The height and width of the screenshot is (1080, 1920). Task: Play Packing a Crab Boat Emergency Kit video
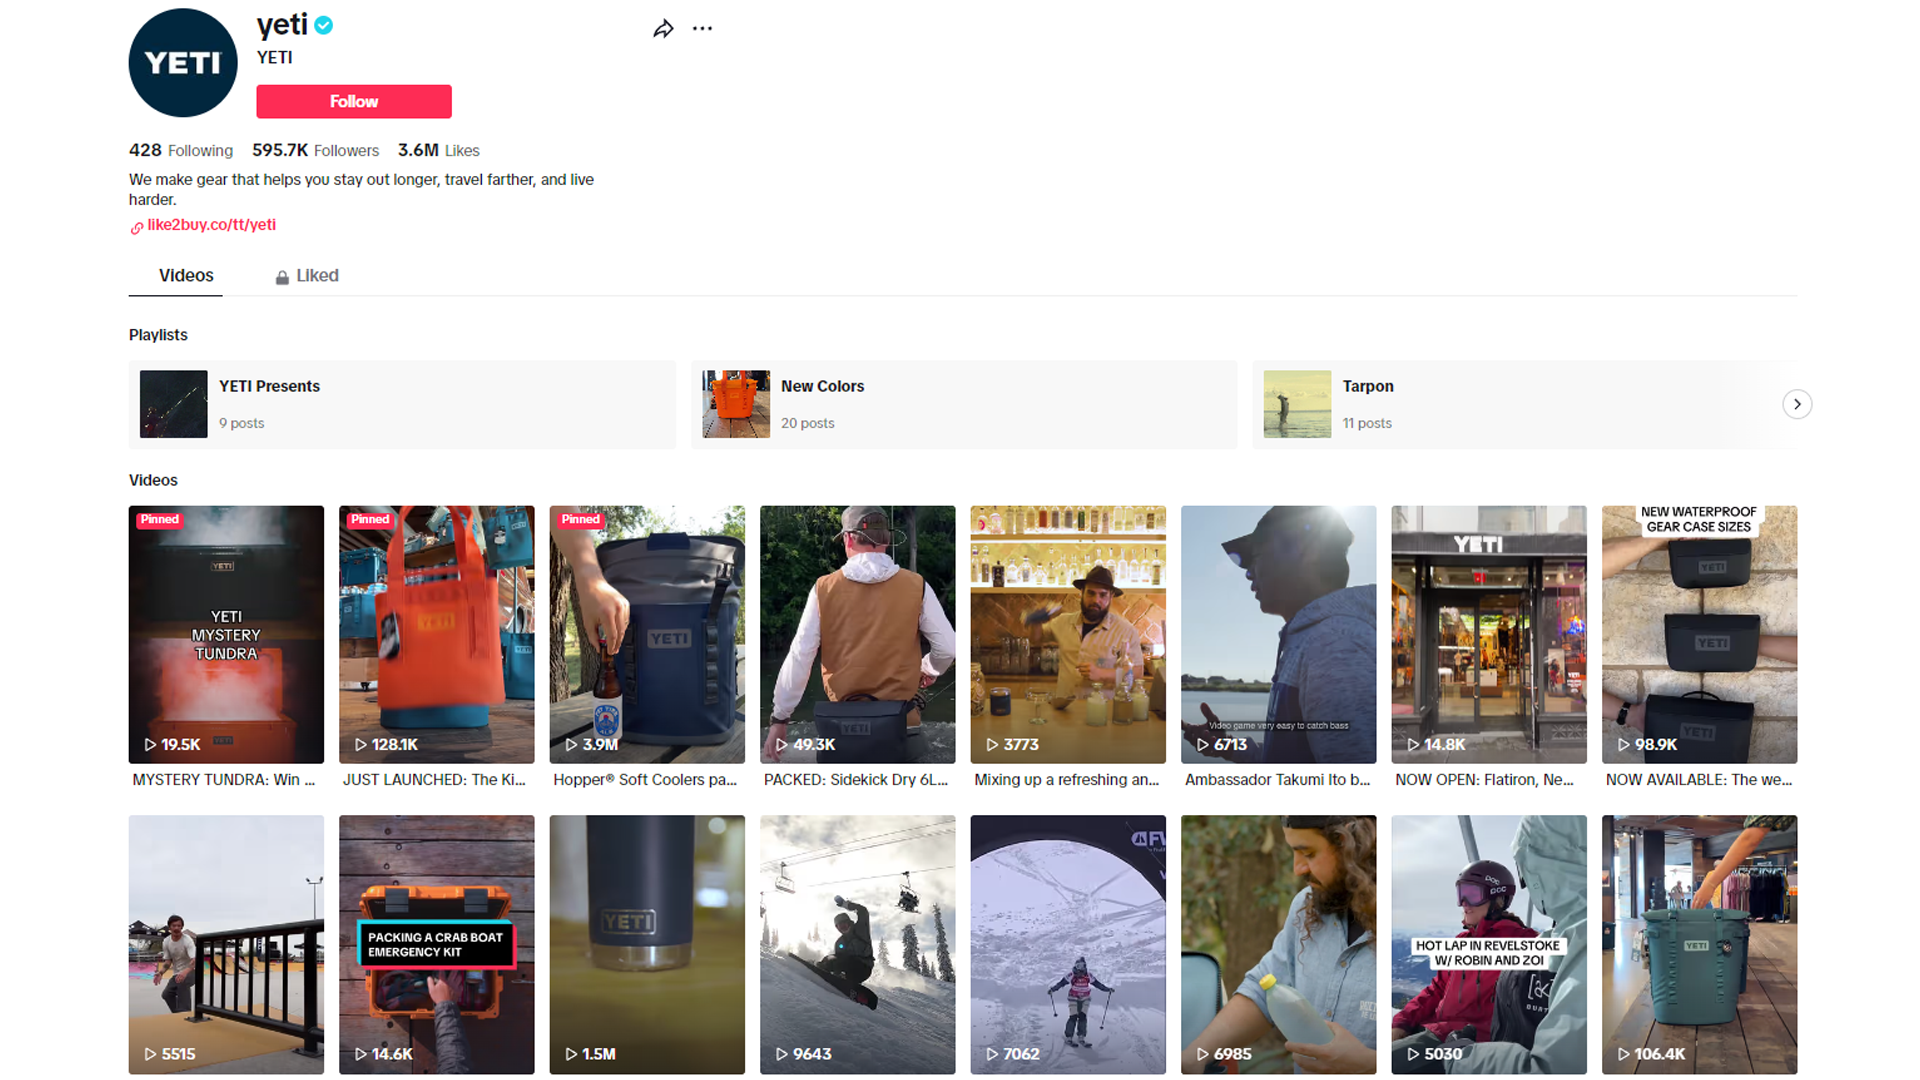point(437,945)
